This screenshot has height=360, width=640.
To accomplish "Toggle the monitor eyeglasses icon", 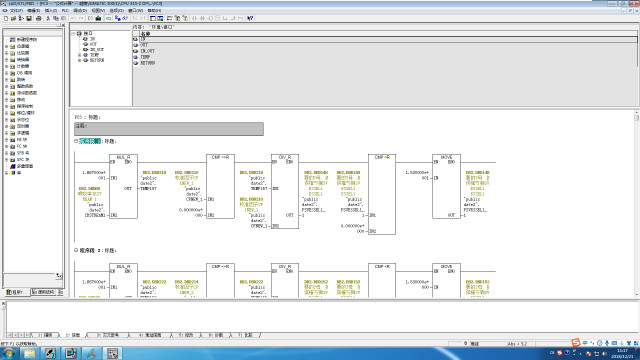I will (125, 18).
